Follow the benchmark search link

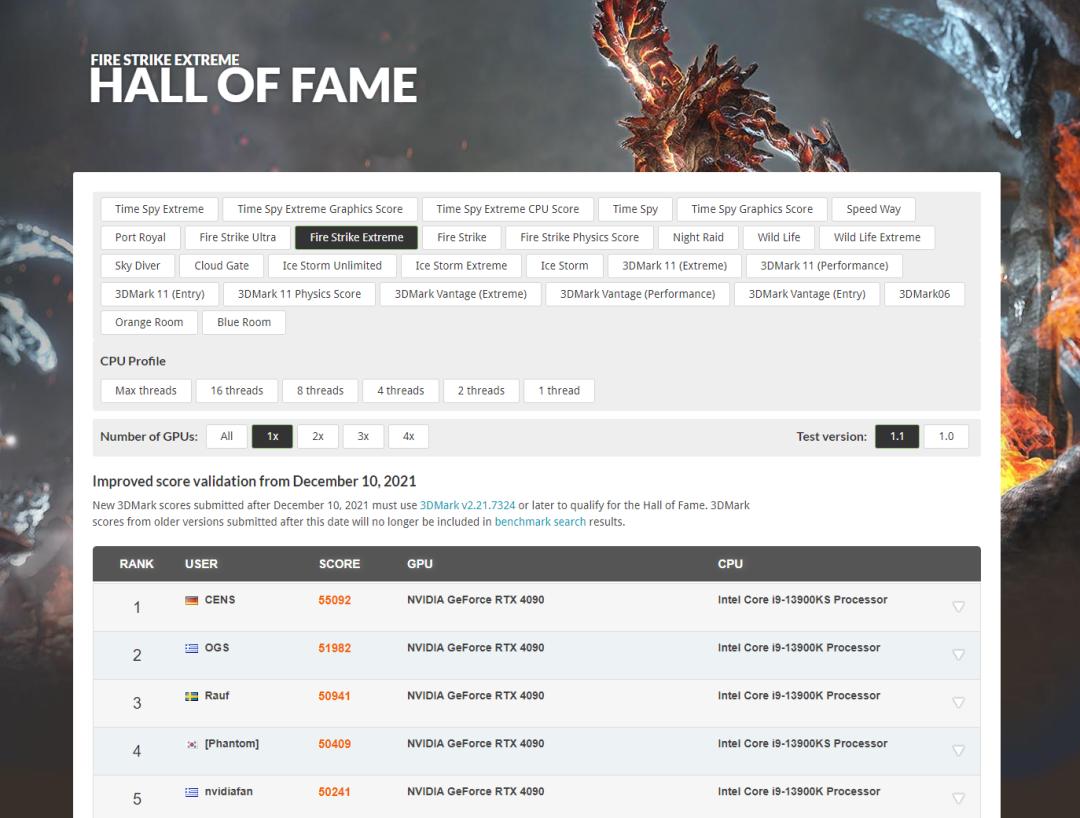[x=540, y=522]
